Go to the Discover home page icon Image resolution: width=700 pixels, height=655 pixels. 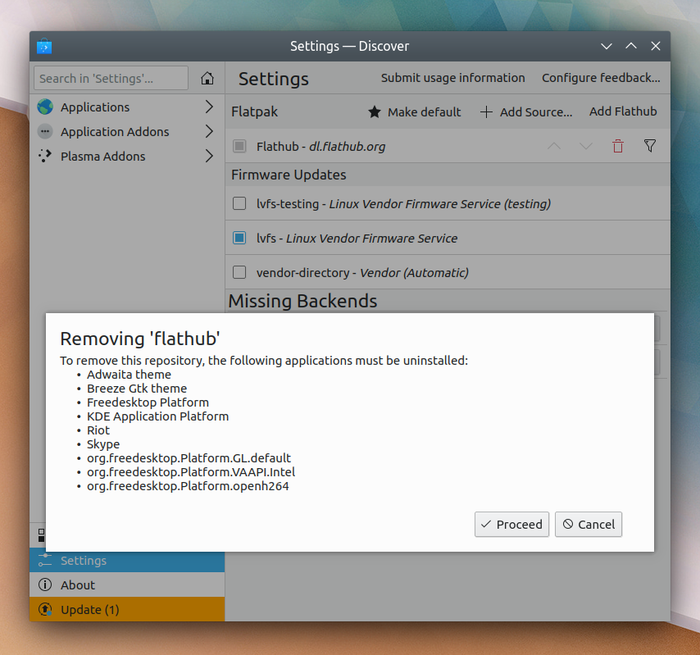click(x=207, y=79)
